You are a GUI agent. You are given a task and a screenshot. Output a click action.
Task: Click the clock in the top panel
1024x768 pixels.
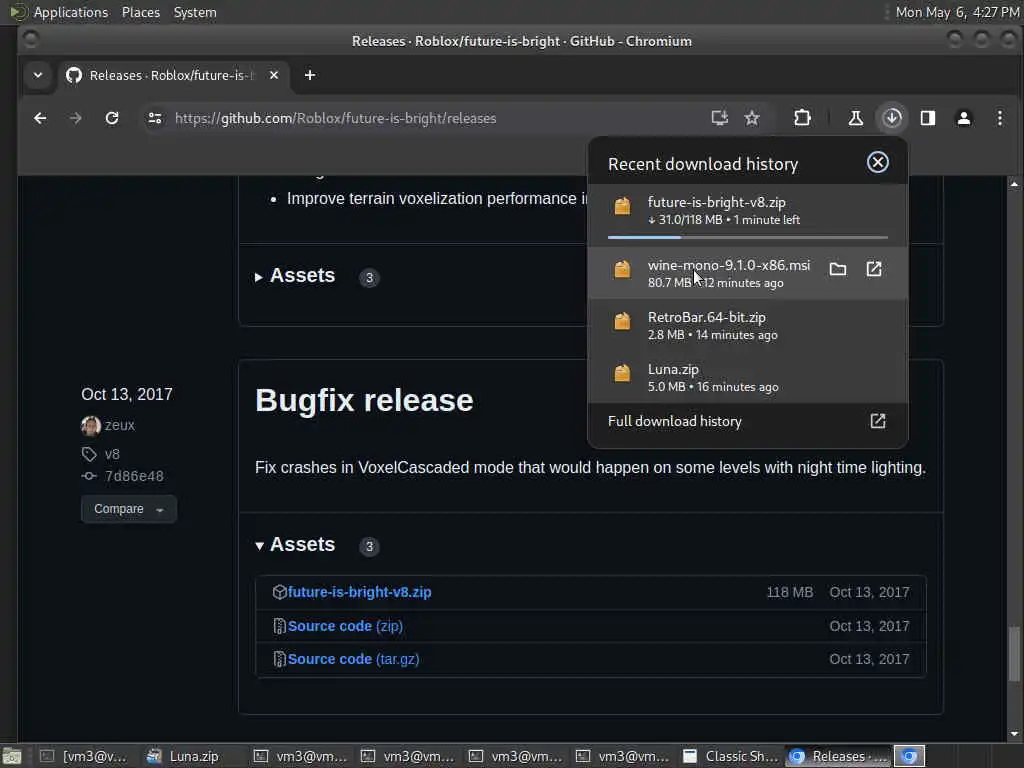pyautogui.click(x=957, y=12)
